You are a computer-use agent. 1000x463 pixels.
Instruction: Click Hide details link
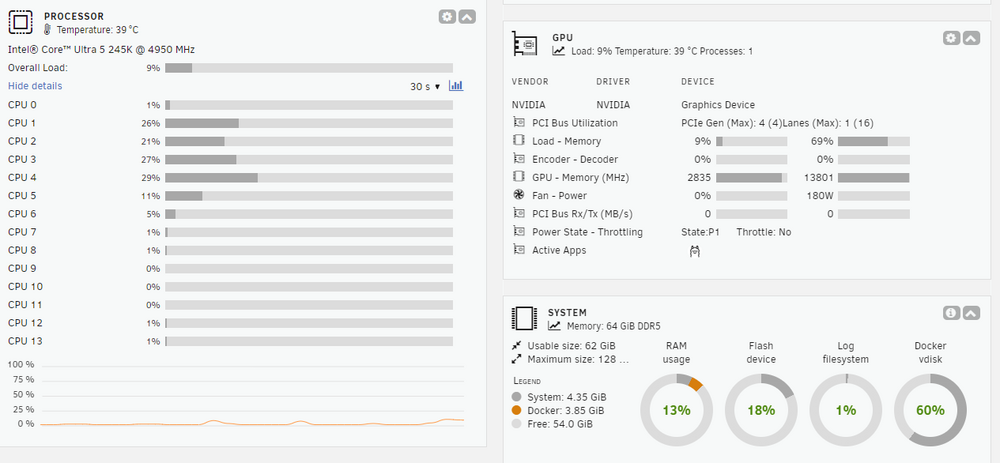point(35,85)
